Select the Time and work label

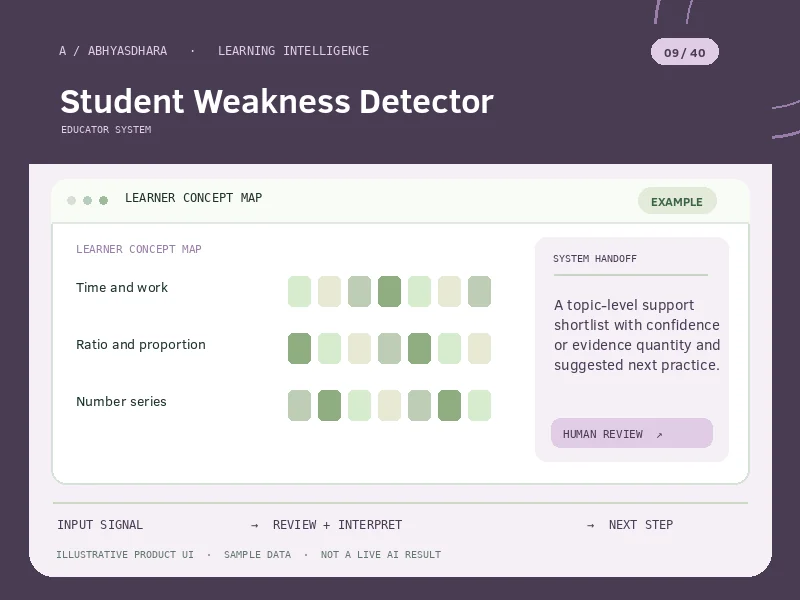122,288
